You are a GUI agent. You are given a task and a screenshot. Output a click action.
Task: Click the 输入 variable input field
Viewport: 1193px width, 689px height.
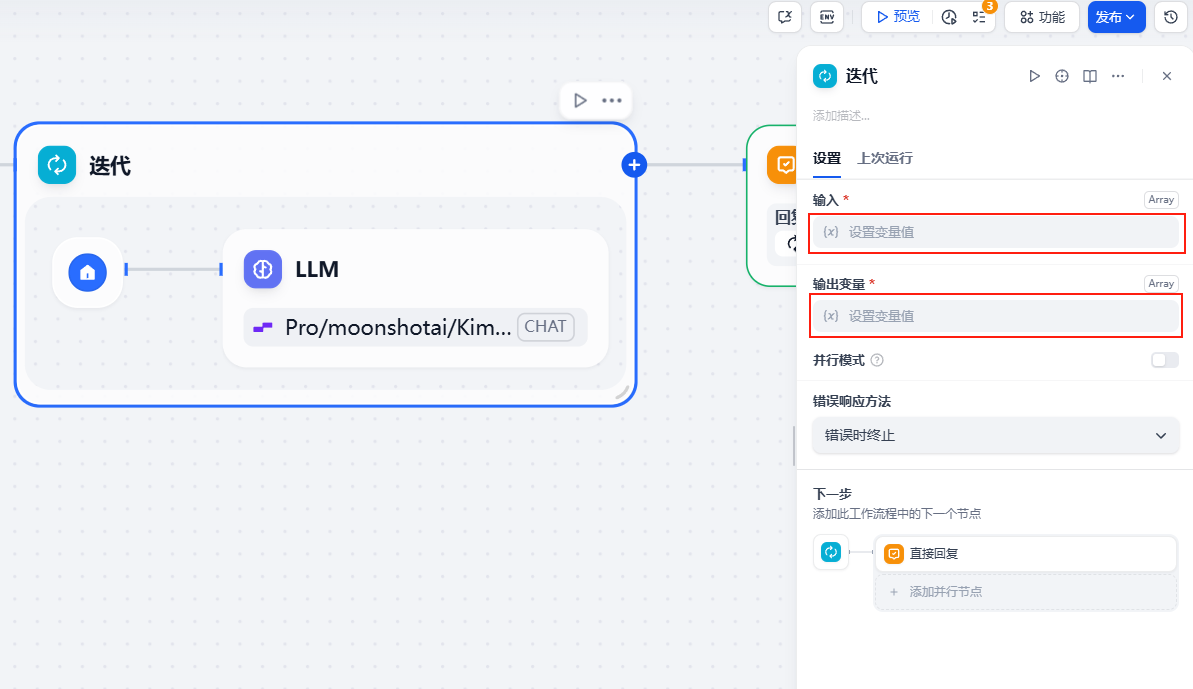coord(995,232)
